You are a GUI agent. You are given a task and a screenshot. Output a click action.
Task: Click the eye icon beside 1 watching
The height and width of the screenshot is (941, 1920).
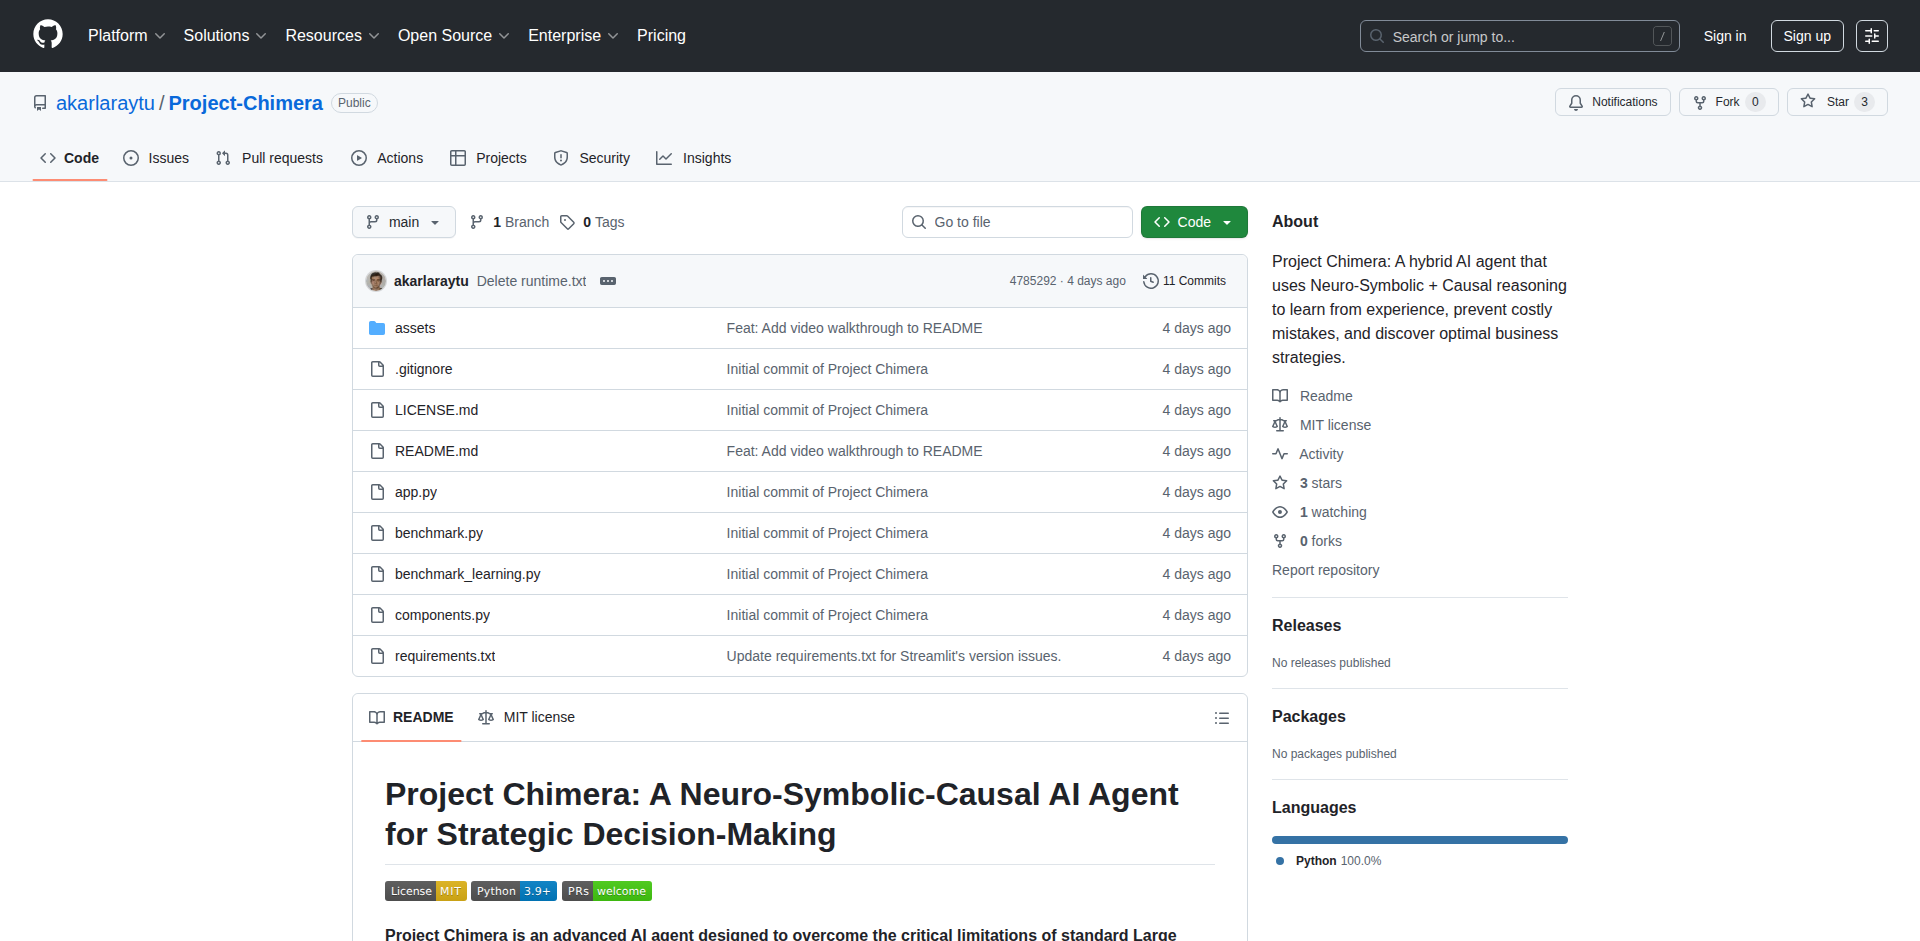[x=1280, y=512]
